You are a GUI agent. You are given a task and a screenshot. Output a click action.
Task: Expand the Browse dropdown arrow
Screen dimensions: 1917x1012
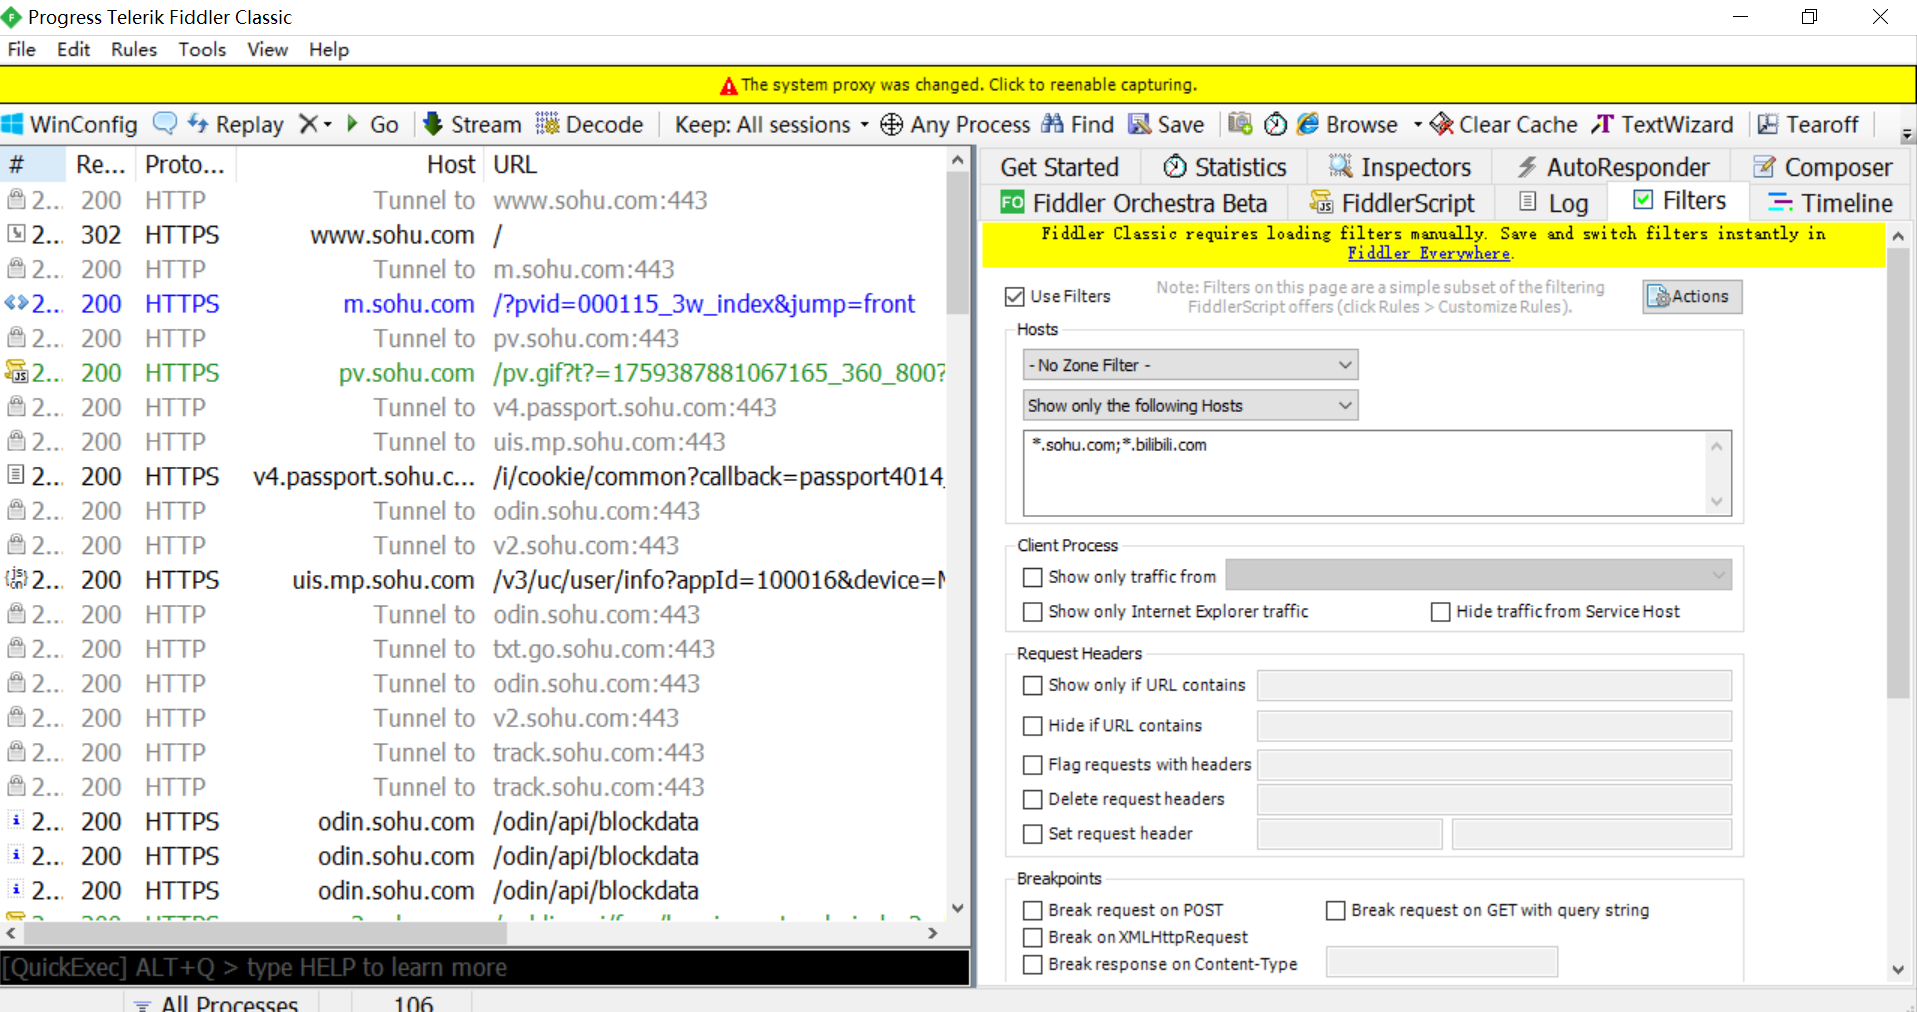tap(1417, 124)
